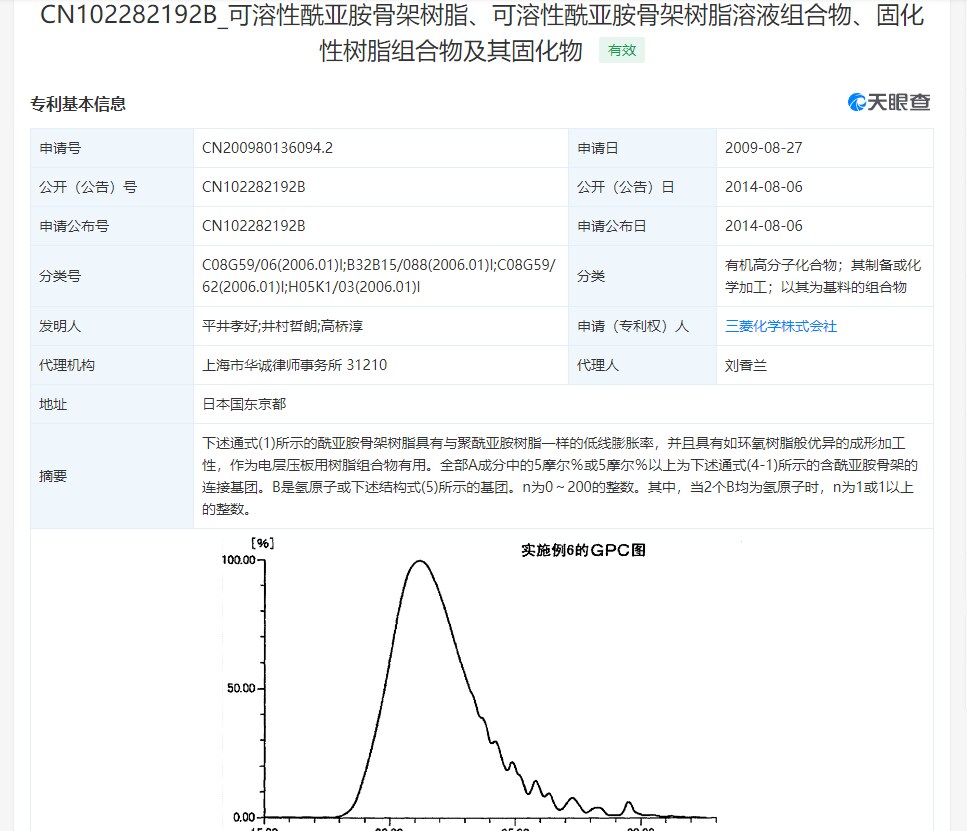
Task: Click the address 日本国东京都
Action: (x=244, y=404)
